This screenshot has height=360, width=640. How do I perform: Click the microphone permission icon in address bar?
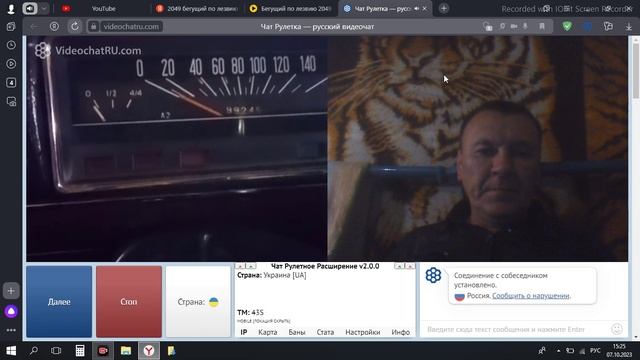525,27
